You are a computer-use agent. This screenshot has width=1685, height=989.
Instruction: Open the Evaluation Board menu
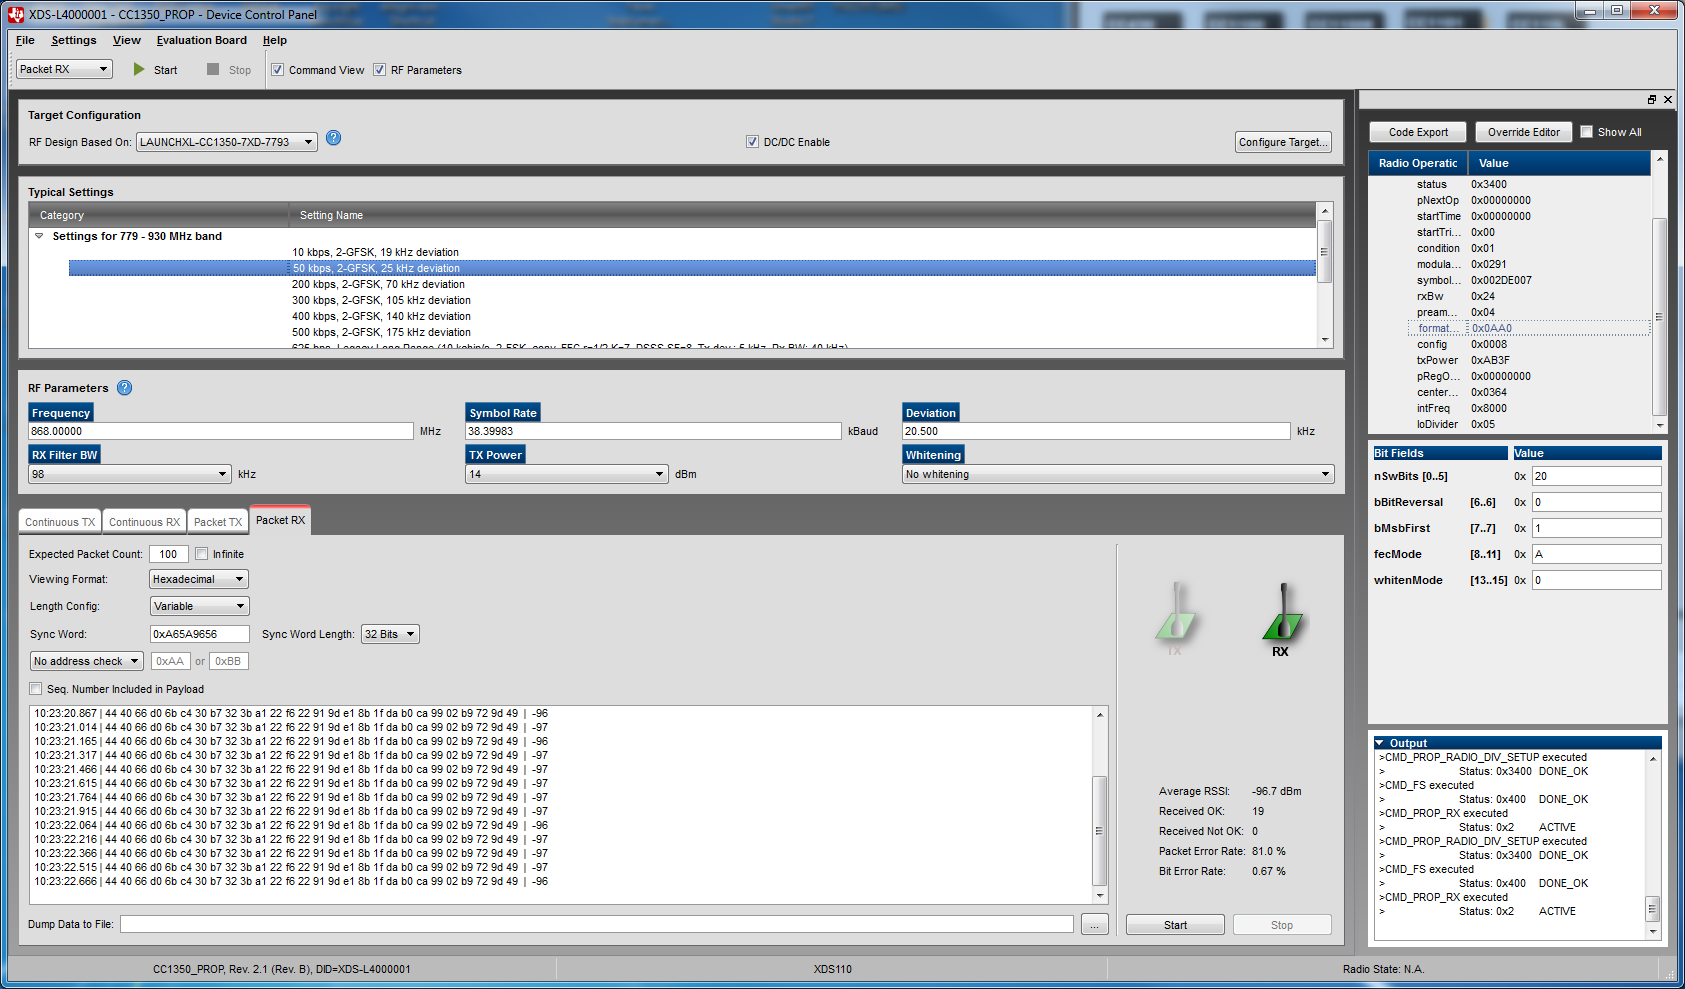coord(201,40)
